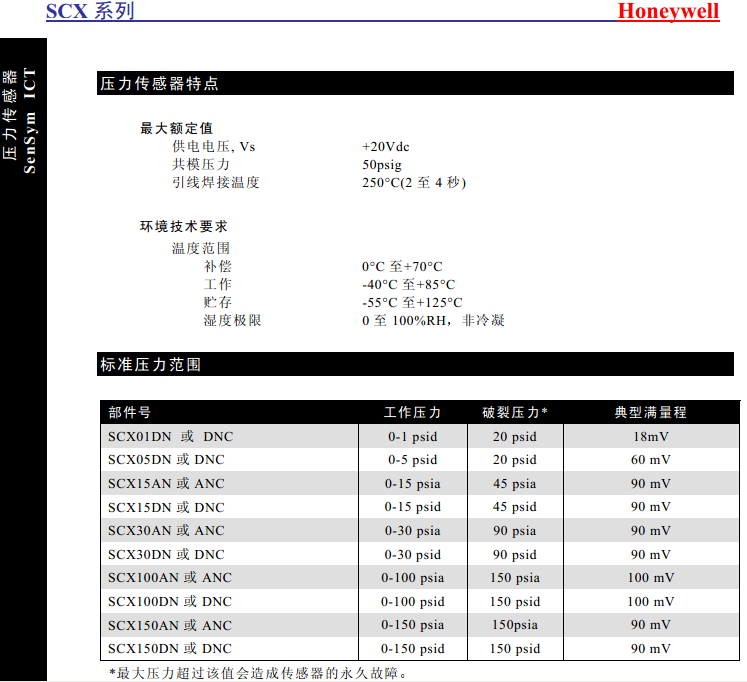The width and height of the screenshot is (747, 682).
Task: Click the 0-15 psia working pressure cell
Action: pos(413,483)
